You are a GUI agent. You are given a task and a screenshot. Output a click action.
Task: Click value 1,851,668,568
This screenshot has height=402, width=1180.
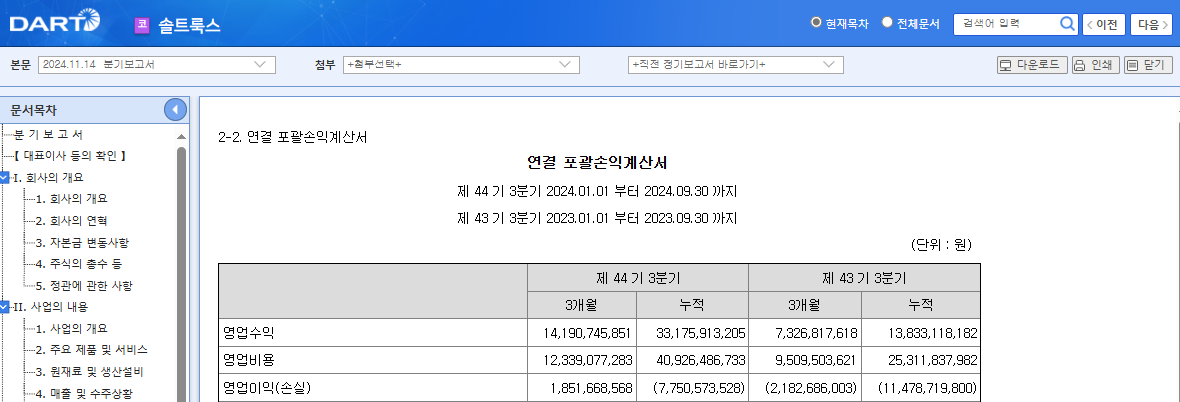[591, 388]
